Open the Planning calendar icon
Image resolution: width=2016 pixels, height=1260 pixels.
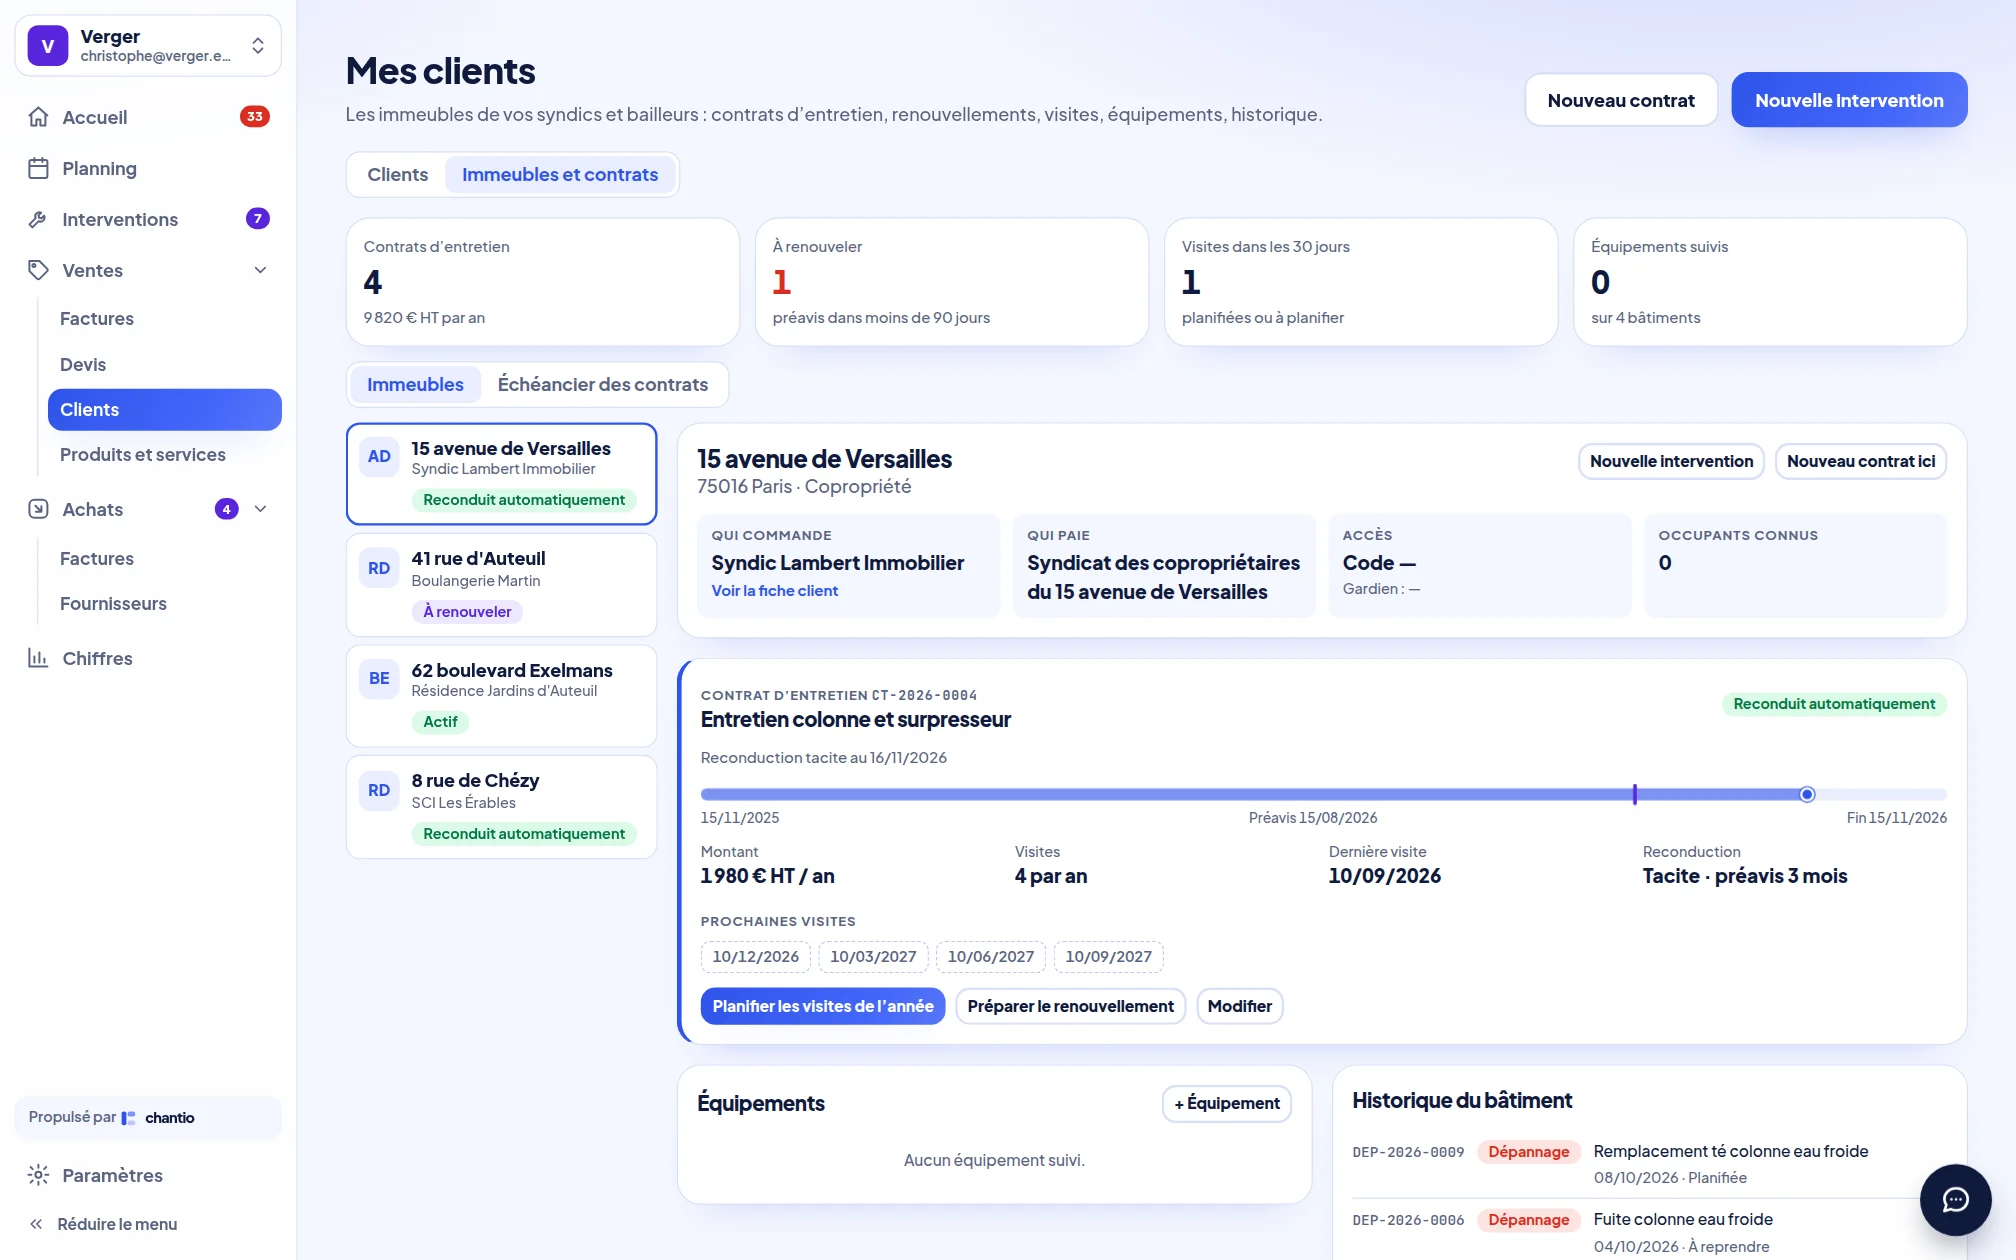pyautogui.click(x=38, y=168)
